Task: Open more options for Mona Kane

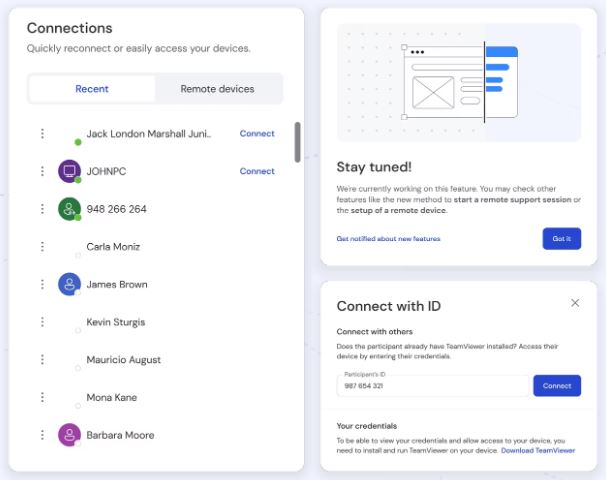Action: click(x=42, y=397)
